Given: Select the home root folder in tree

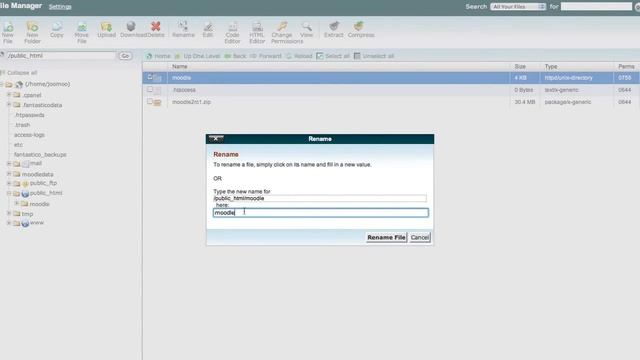Looking at the screenshot, I should click(x=47, y=84).
